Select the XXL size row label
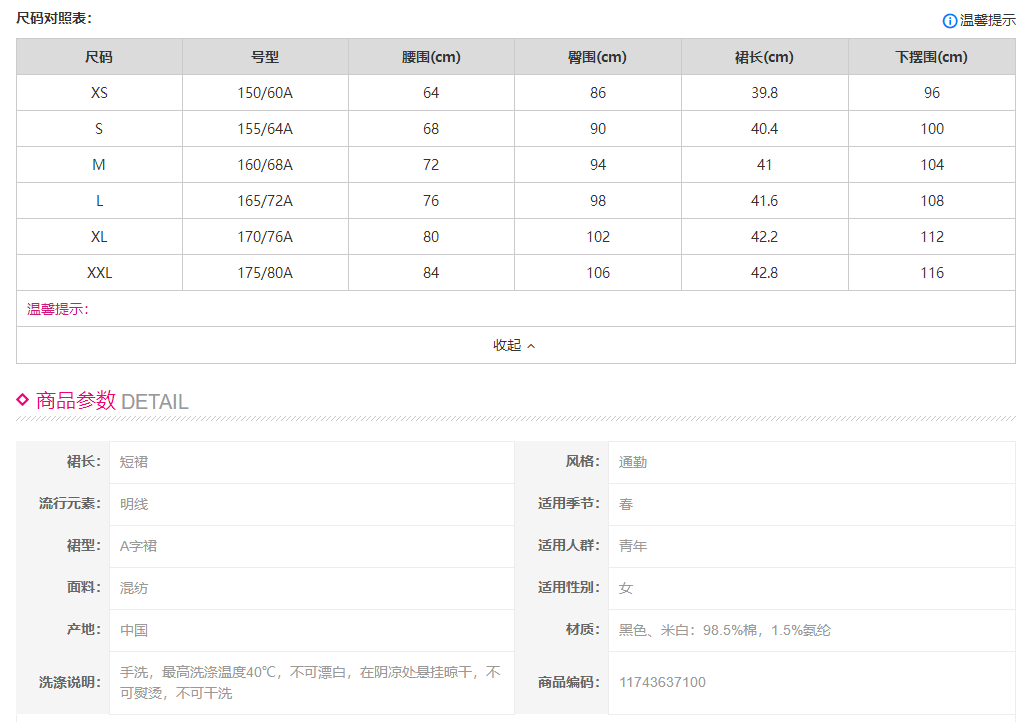 [99, 273]
